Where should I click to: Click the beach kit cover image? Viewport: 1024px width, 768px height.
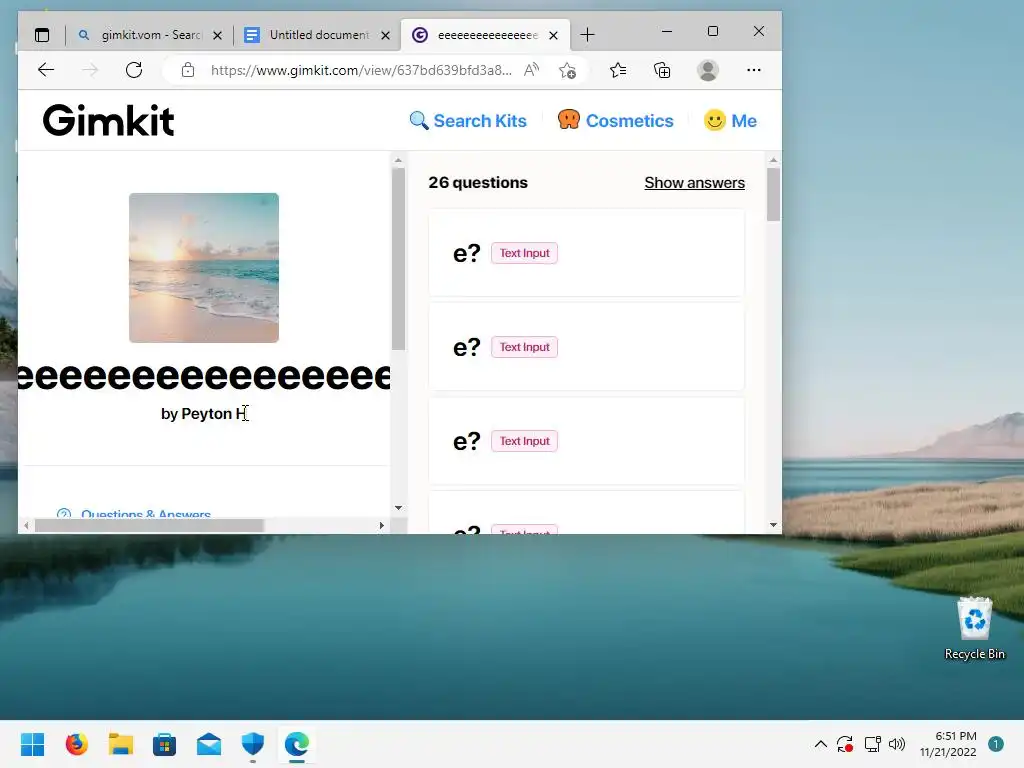click(x=204, y=268)
